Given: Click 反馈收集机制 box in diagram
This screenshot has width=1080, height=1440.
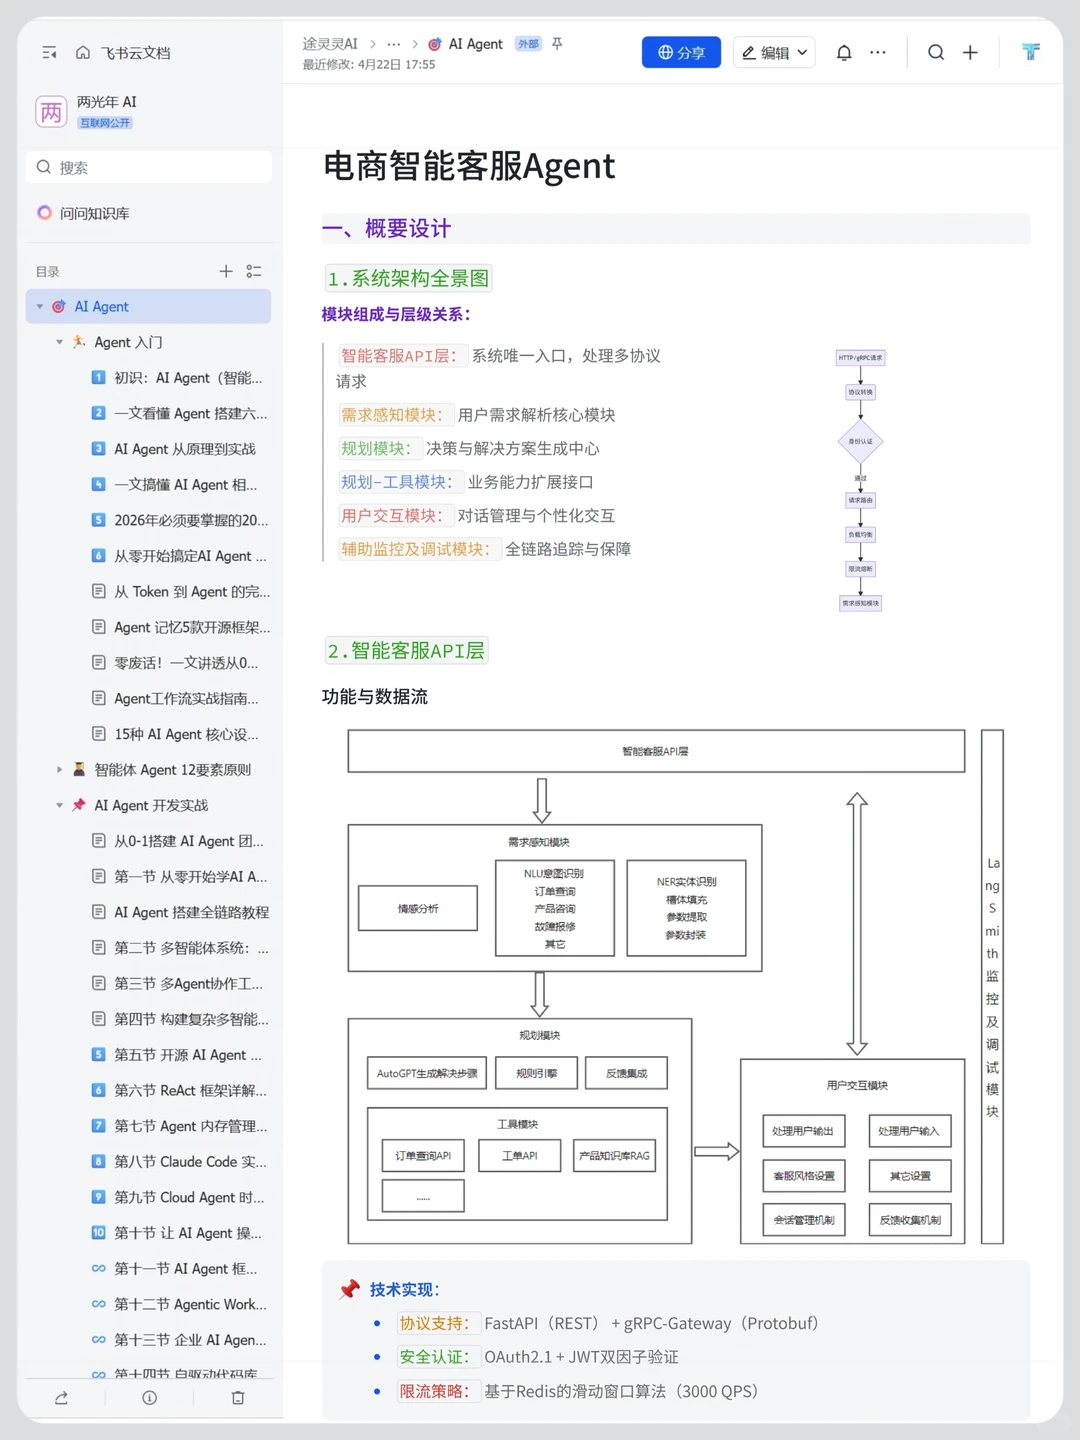Looking at the screenshot, I should (x=910, y=1220).
